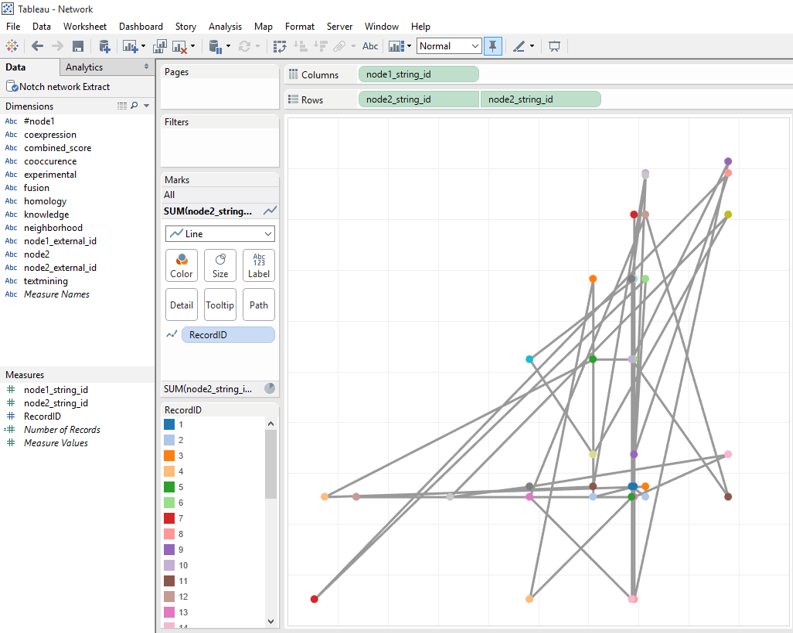The width and height of the screenshot is (793, 633).
Task: Click the Show mark labels Abc icon
Action: [370, 46]
